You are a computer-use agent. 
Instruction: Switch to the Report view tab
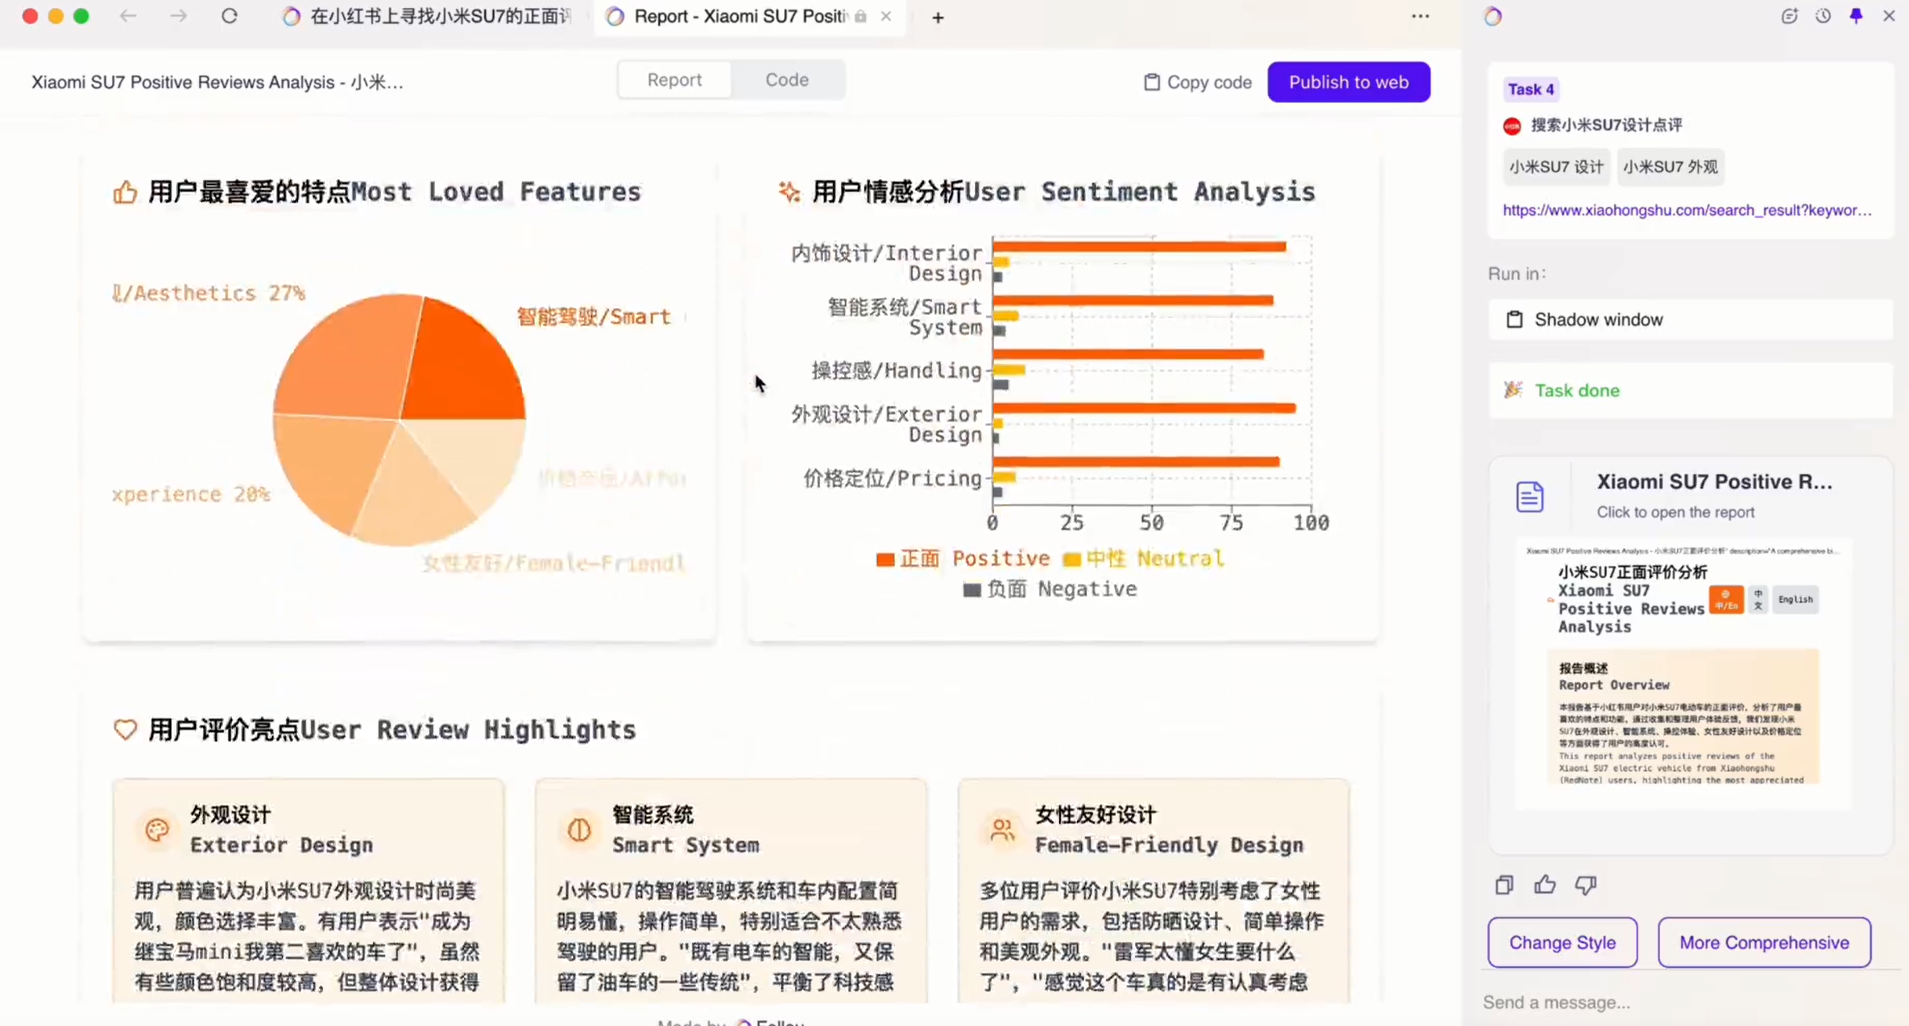(x=674, y=80)
